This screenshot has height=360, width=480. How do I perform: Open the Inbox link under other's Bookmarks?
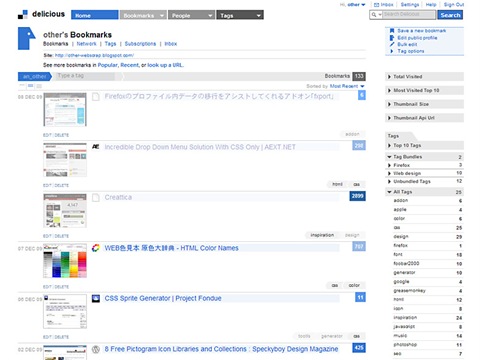[171, 44]
